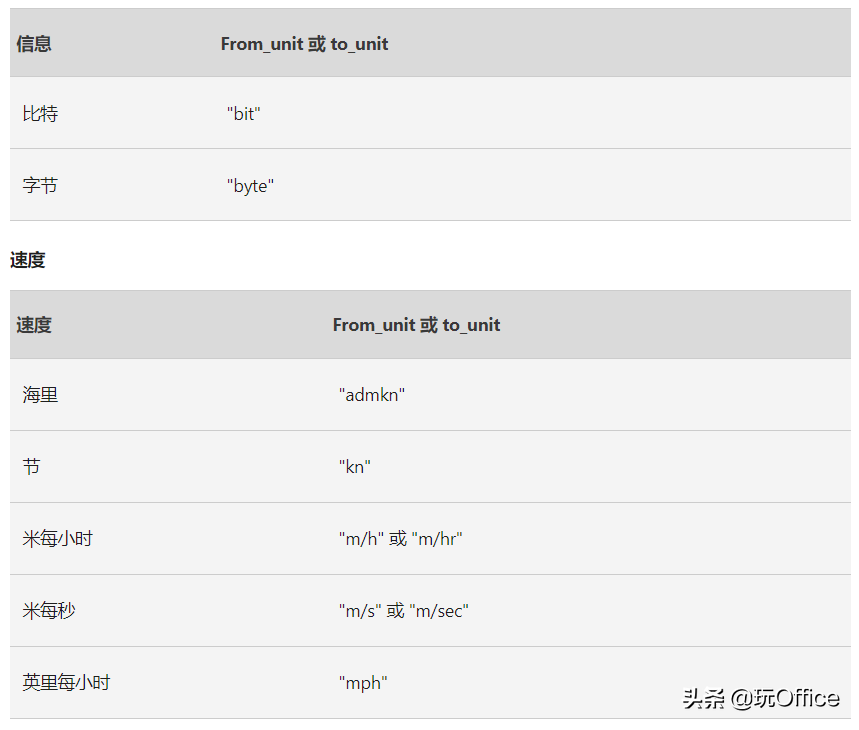
Task: Click the 头条 @玩Office watermark
Action: click(761, 699)
